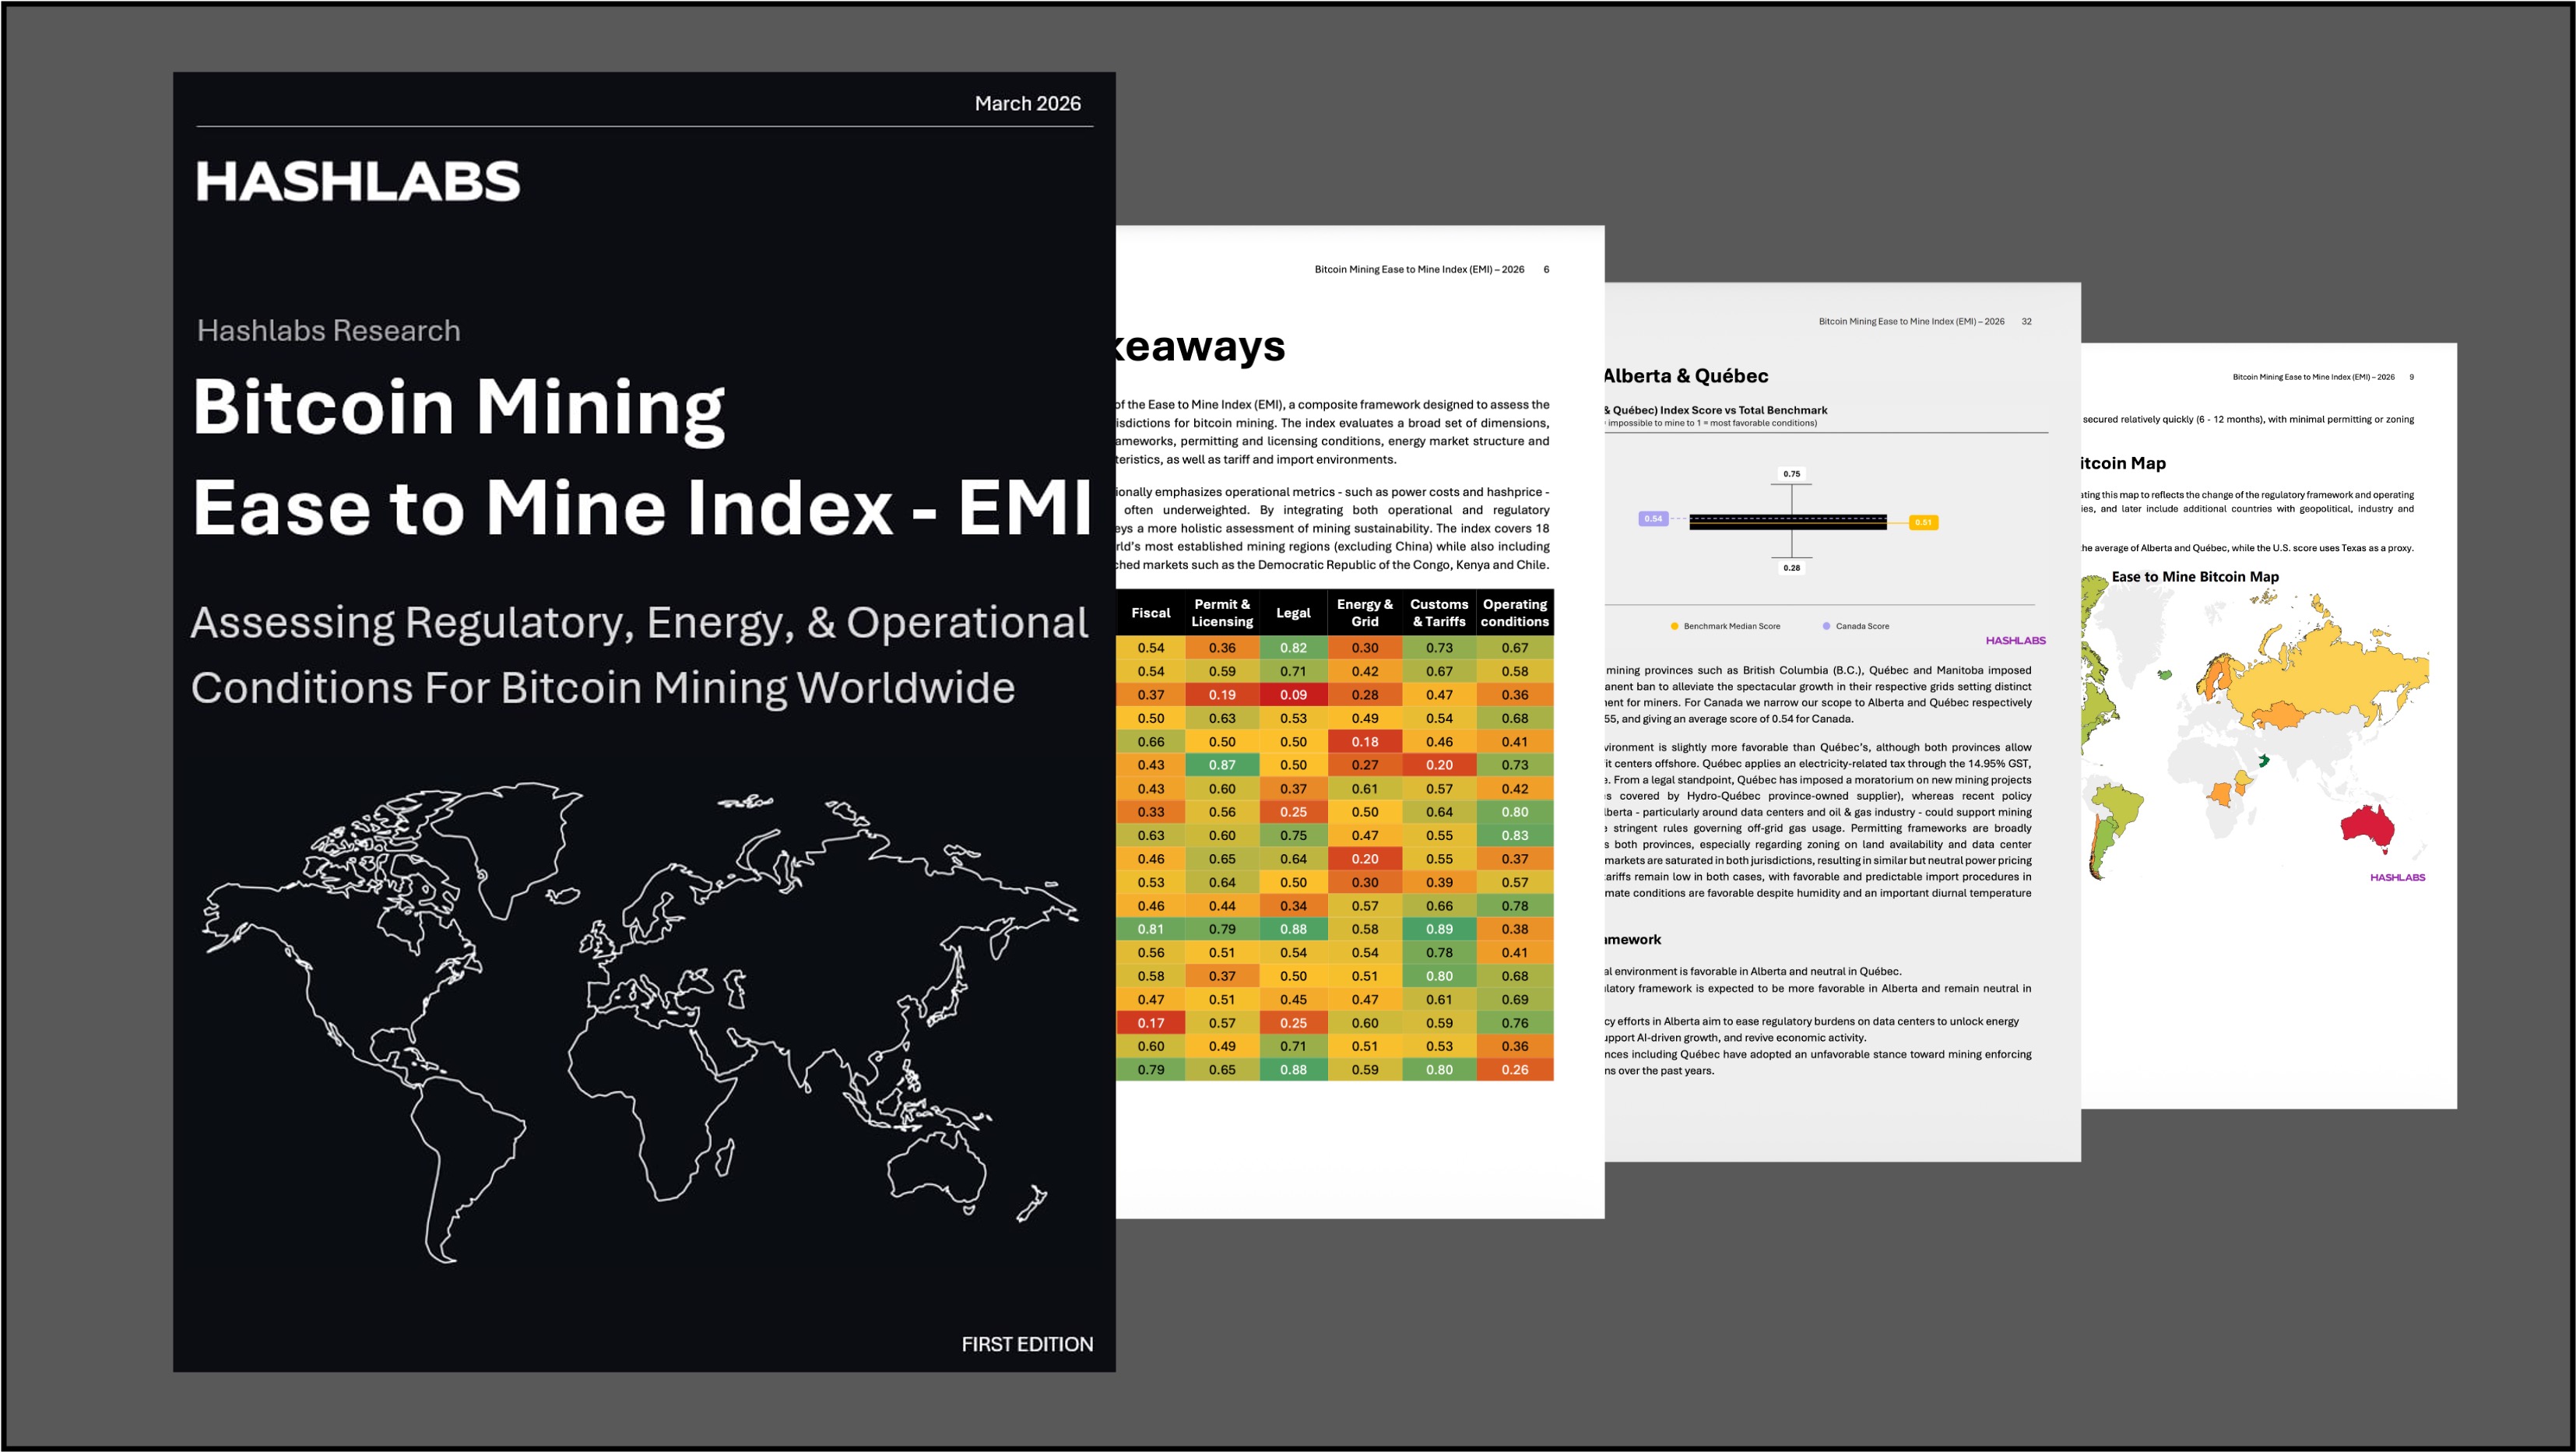Image resolution: width=2576 pixels, height=1452 pixels.
Task: Click the HASHLABS logo on cover
Action: click(x=358, y=182)
